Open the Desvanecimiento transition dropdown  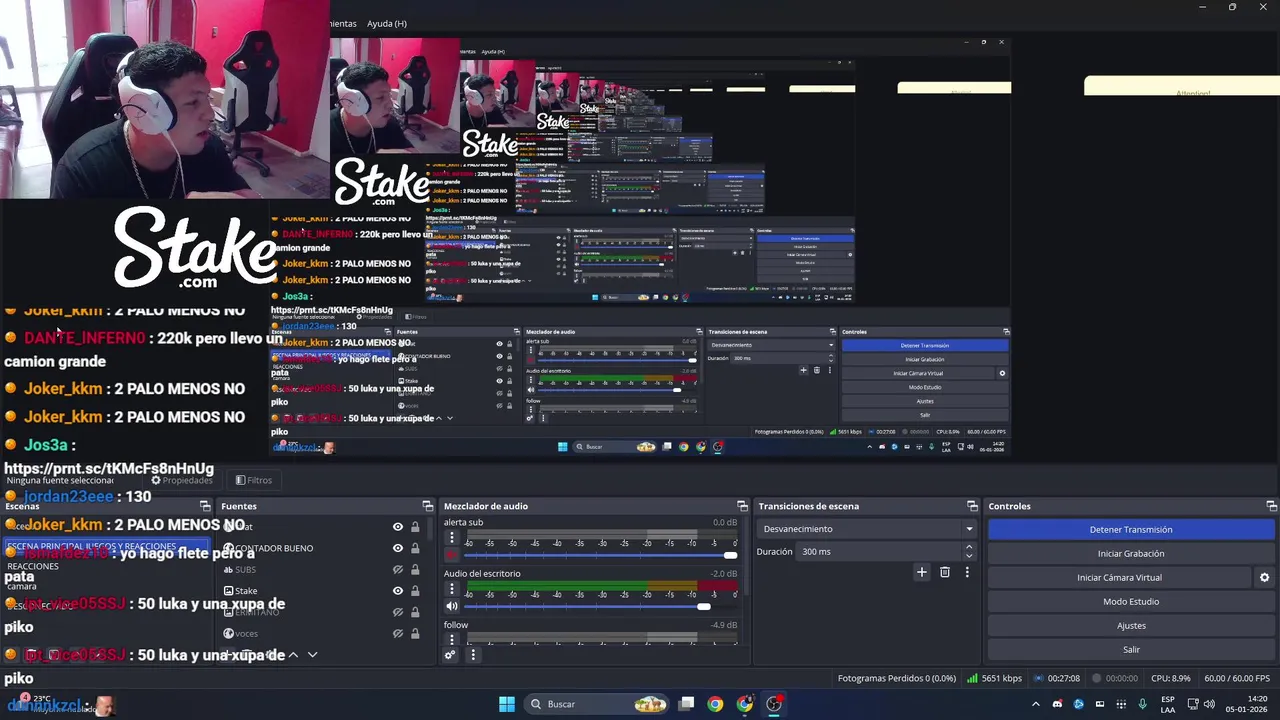click(x=867, y=529)
